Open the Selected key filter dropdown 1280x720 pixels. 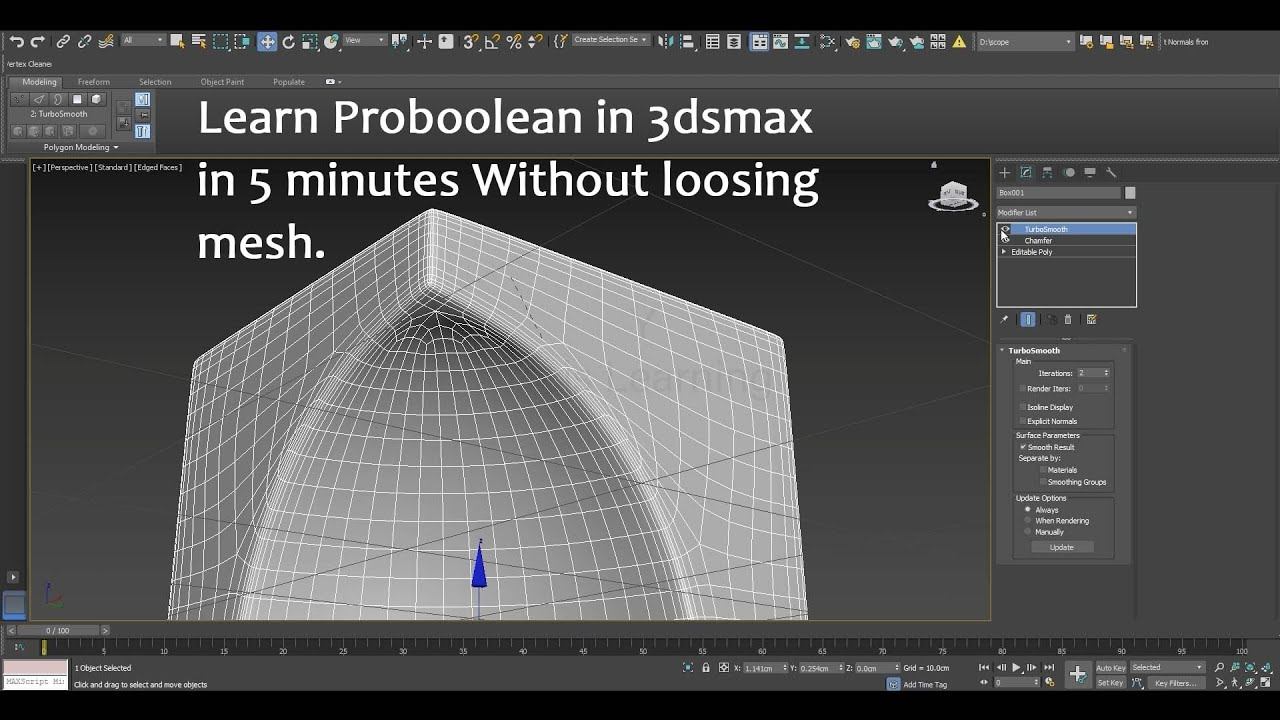pyautogui.click(x=1167, y=667)
